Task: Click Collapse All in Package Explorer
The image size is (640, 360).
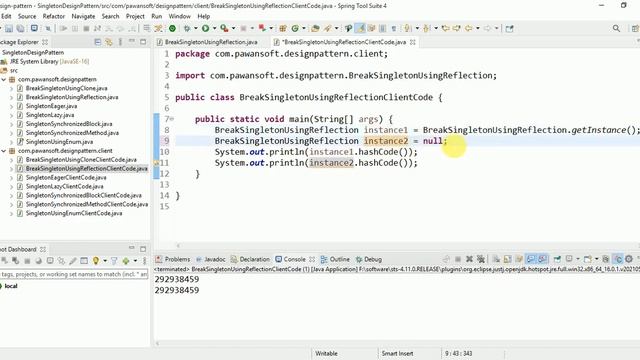Action: [x=98, y=42]
